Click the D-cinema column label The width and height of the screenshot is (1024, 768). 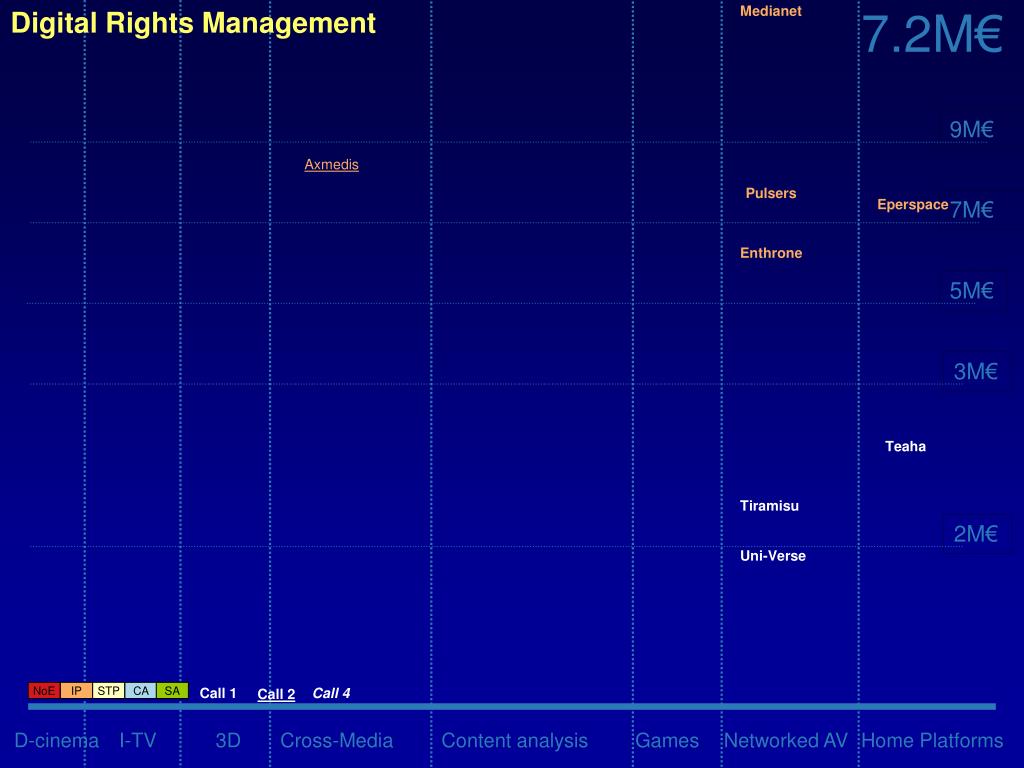coord(57,741)
